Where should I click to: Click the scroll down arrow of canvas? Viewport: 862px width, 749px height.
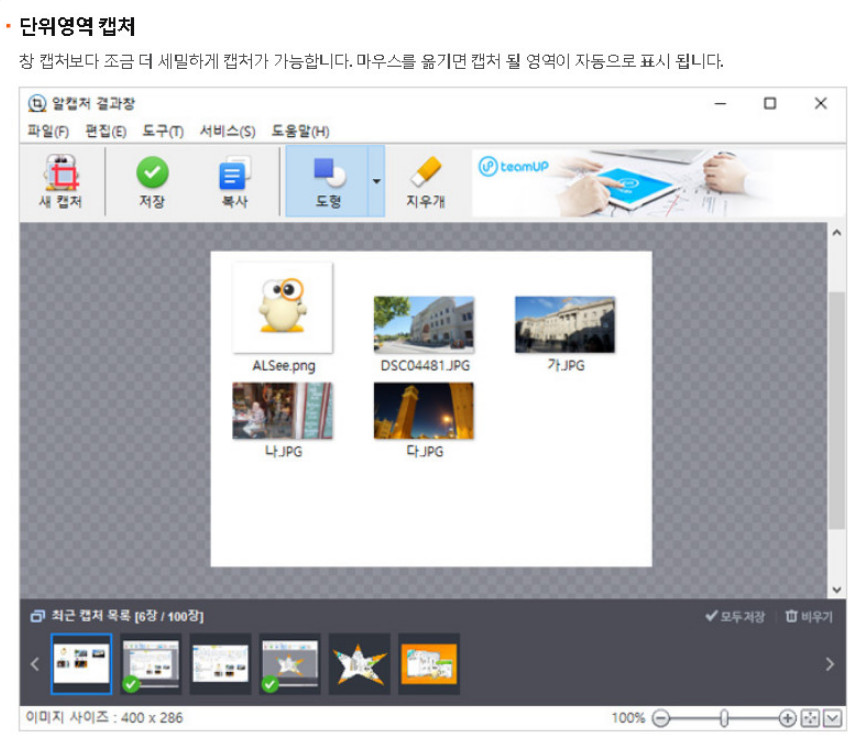(x=837, y=590)
